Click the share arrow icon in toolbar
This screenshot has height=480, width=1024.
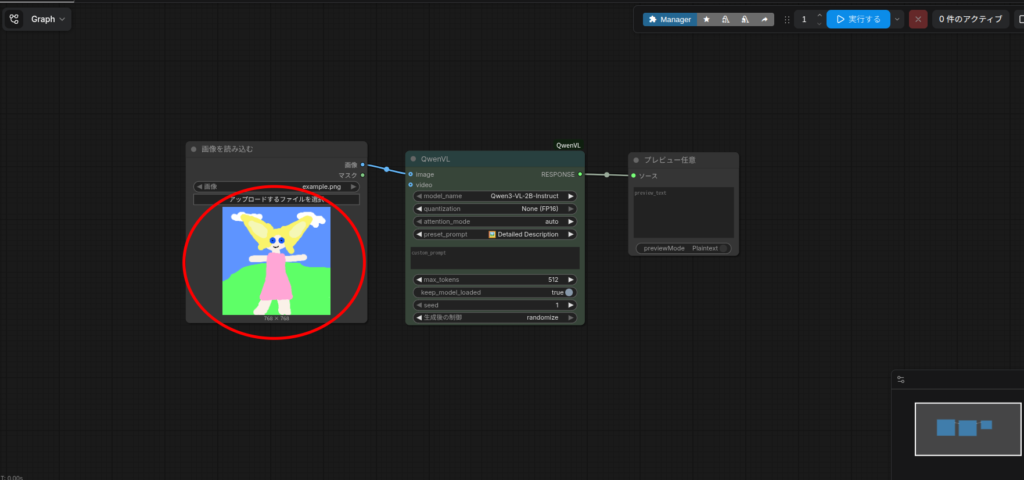(764, 19)
